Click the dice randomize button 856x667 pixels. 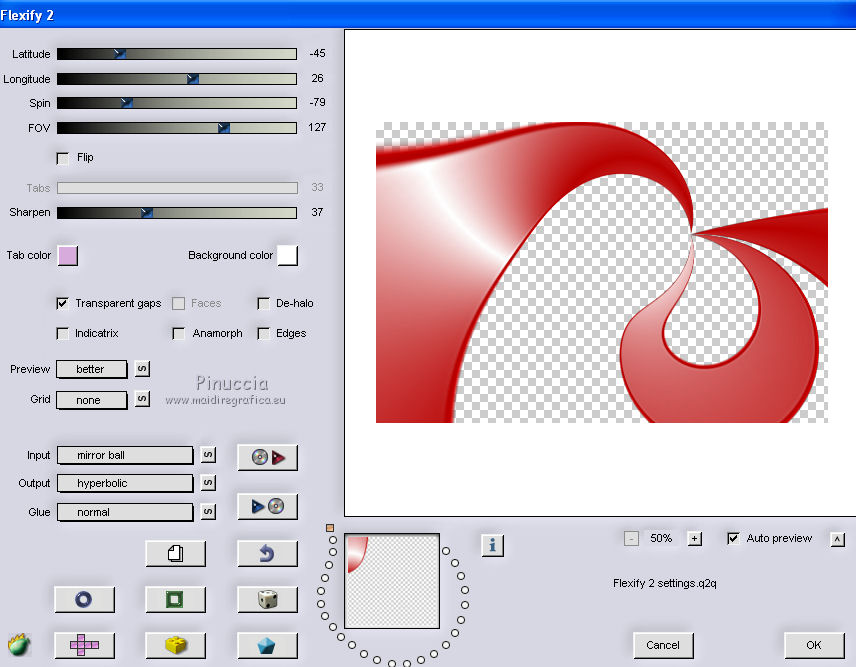click(x=268, y=599)
